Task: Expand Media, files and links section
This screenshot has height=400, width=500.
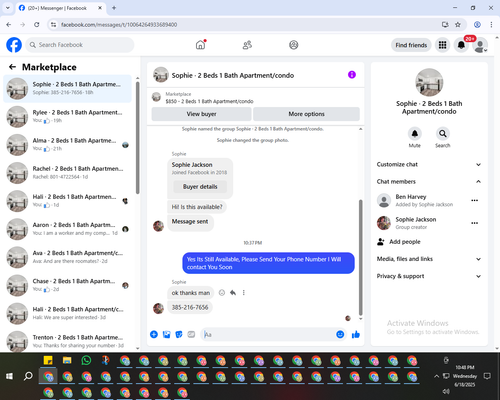Action: click(429, 259)
